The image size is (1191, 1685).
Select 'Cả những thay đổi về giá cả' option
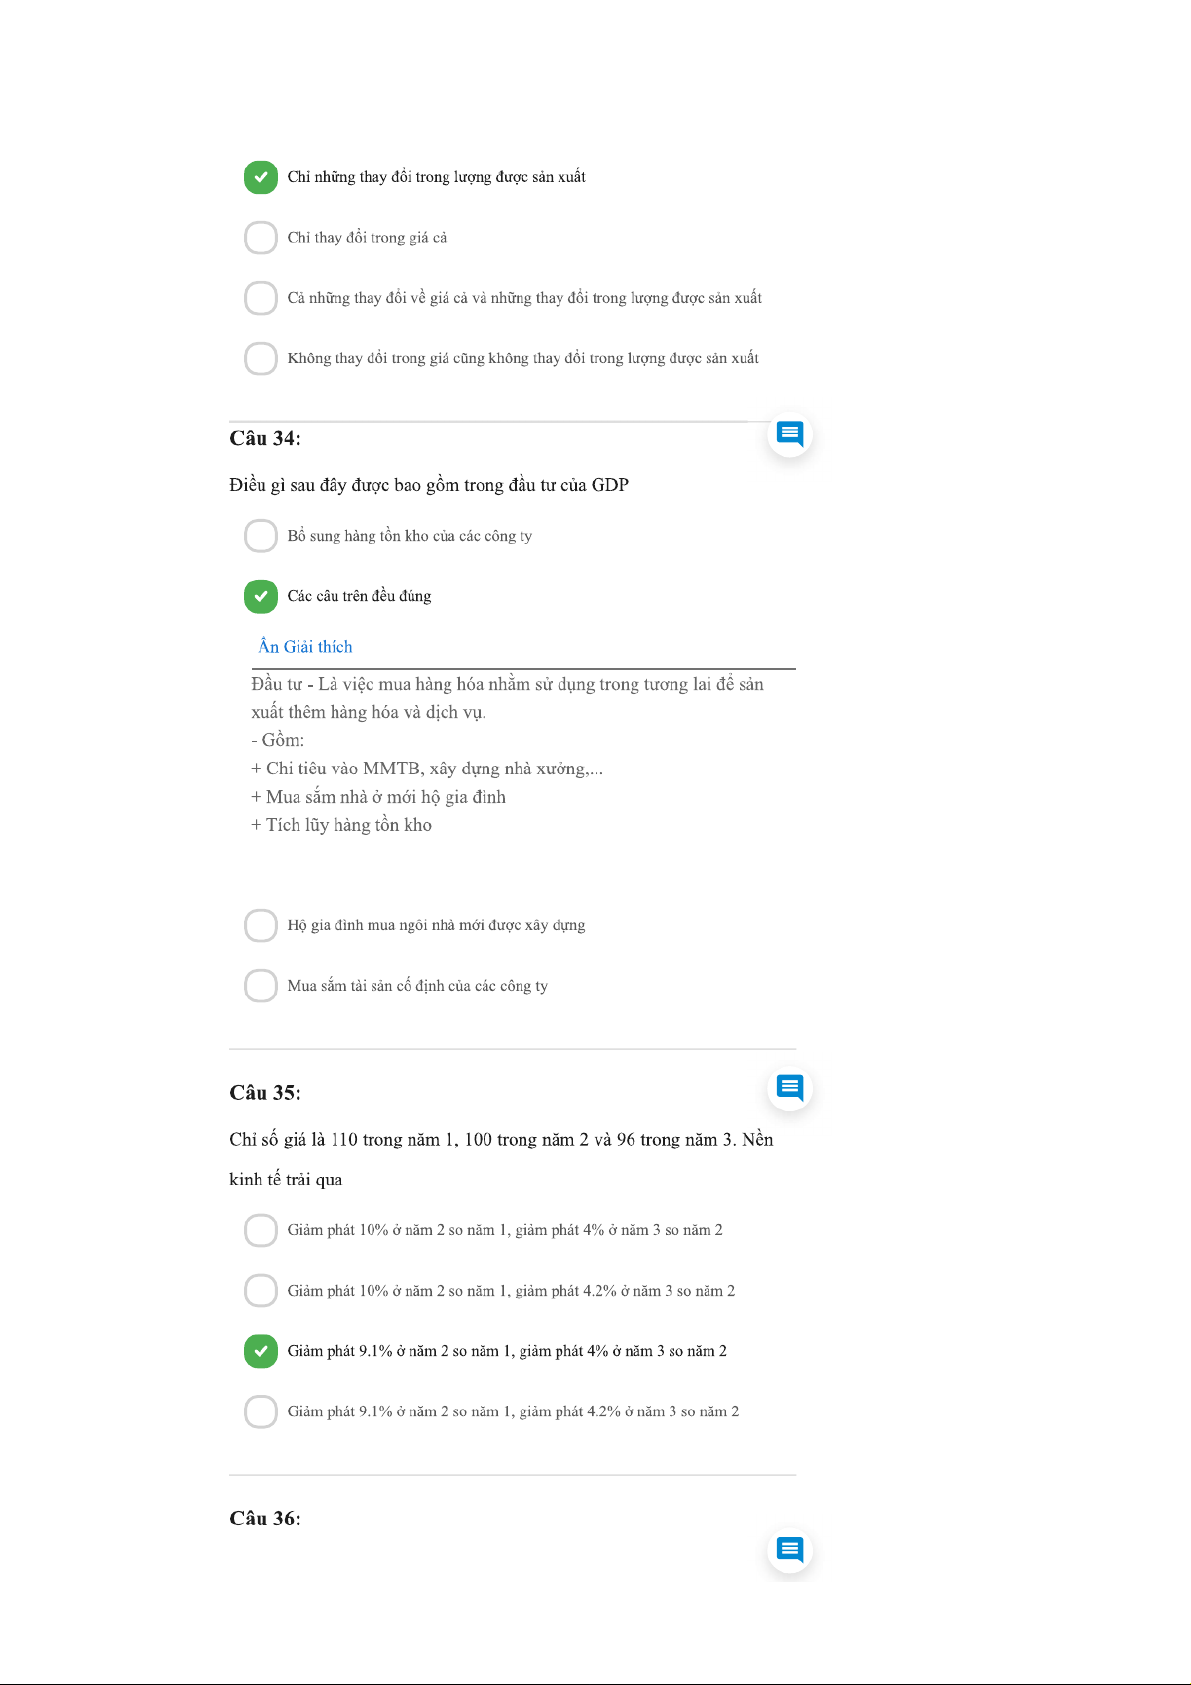(x=261, y=298)
